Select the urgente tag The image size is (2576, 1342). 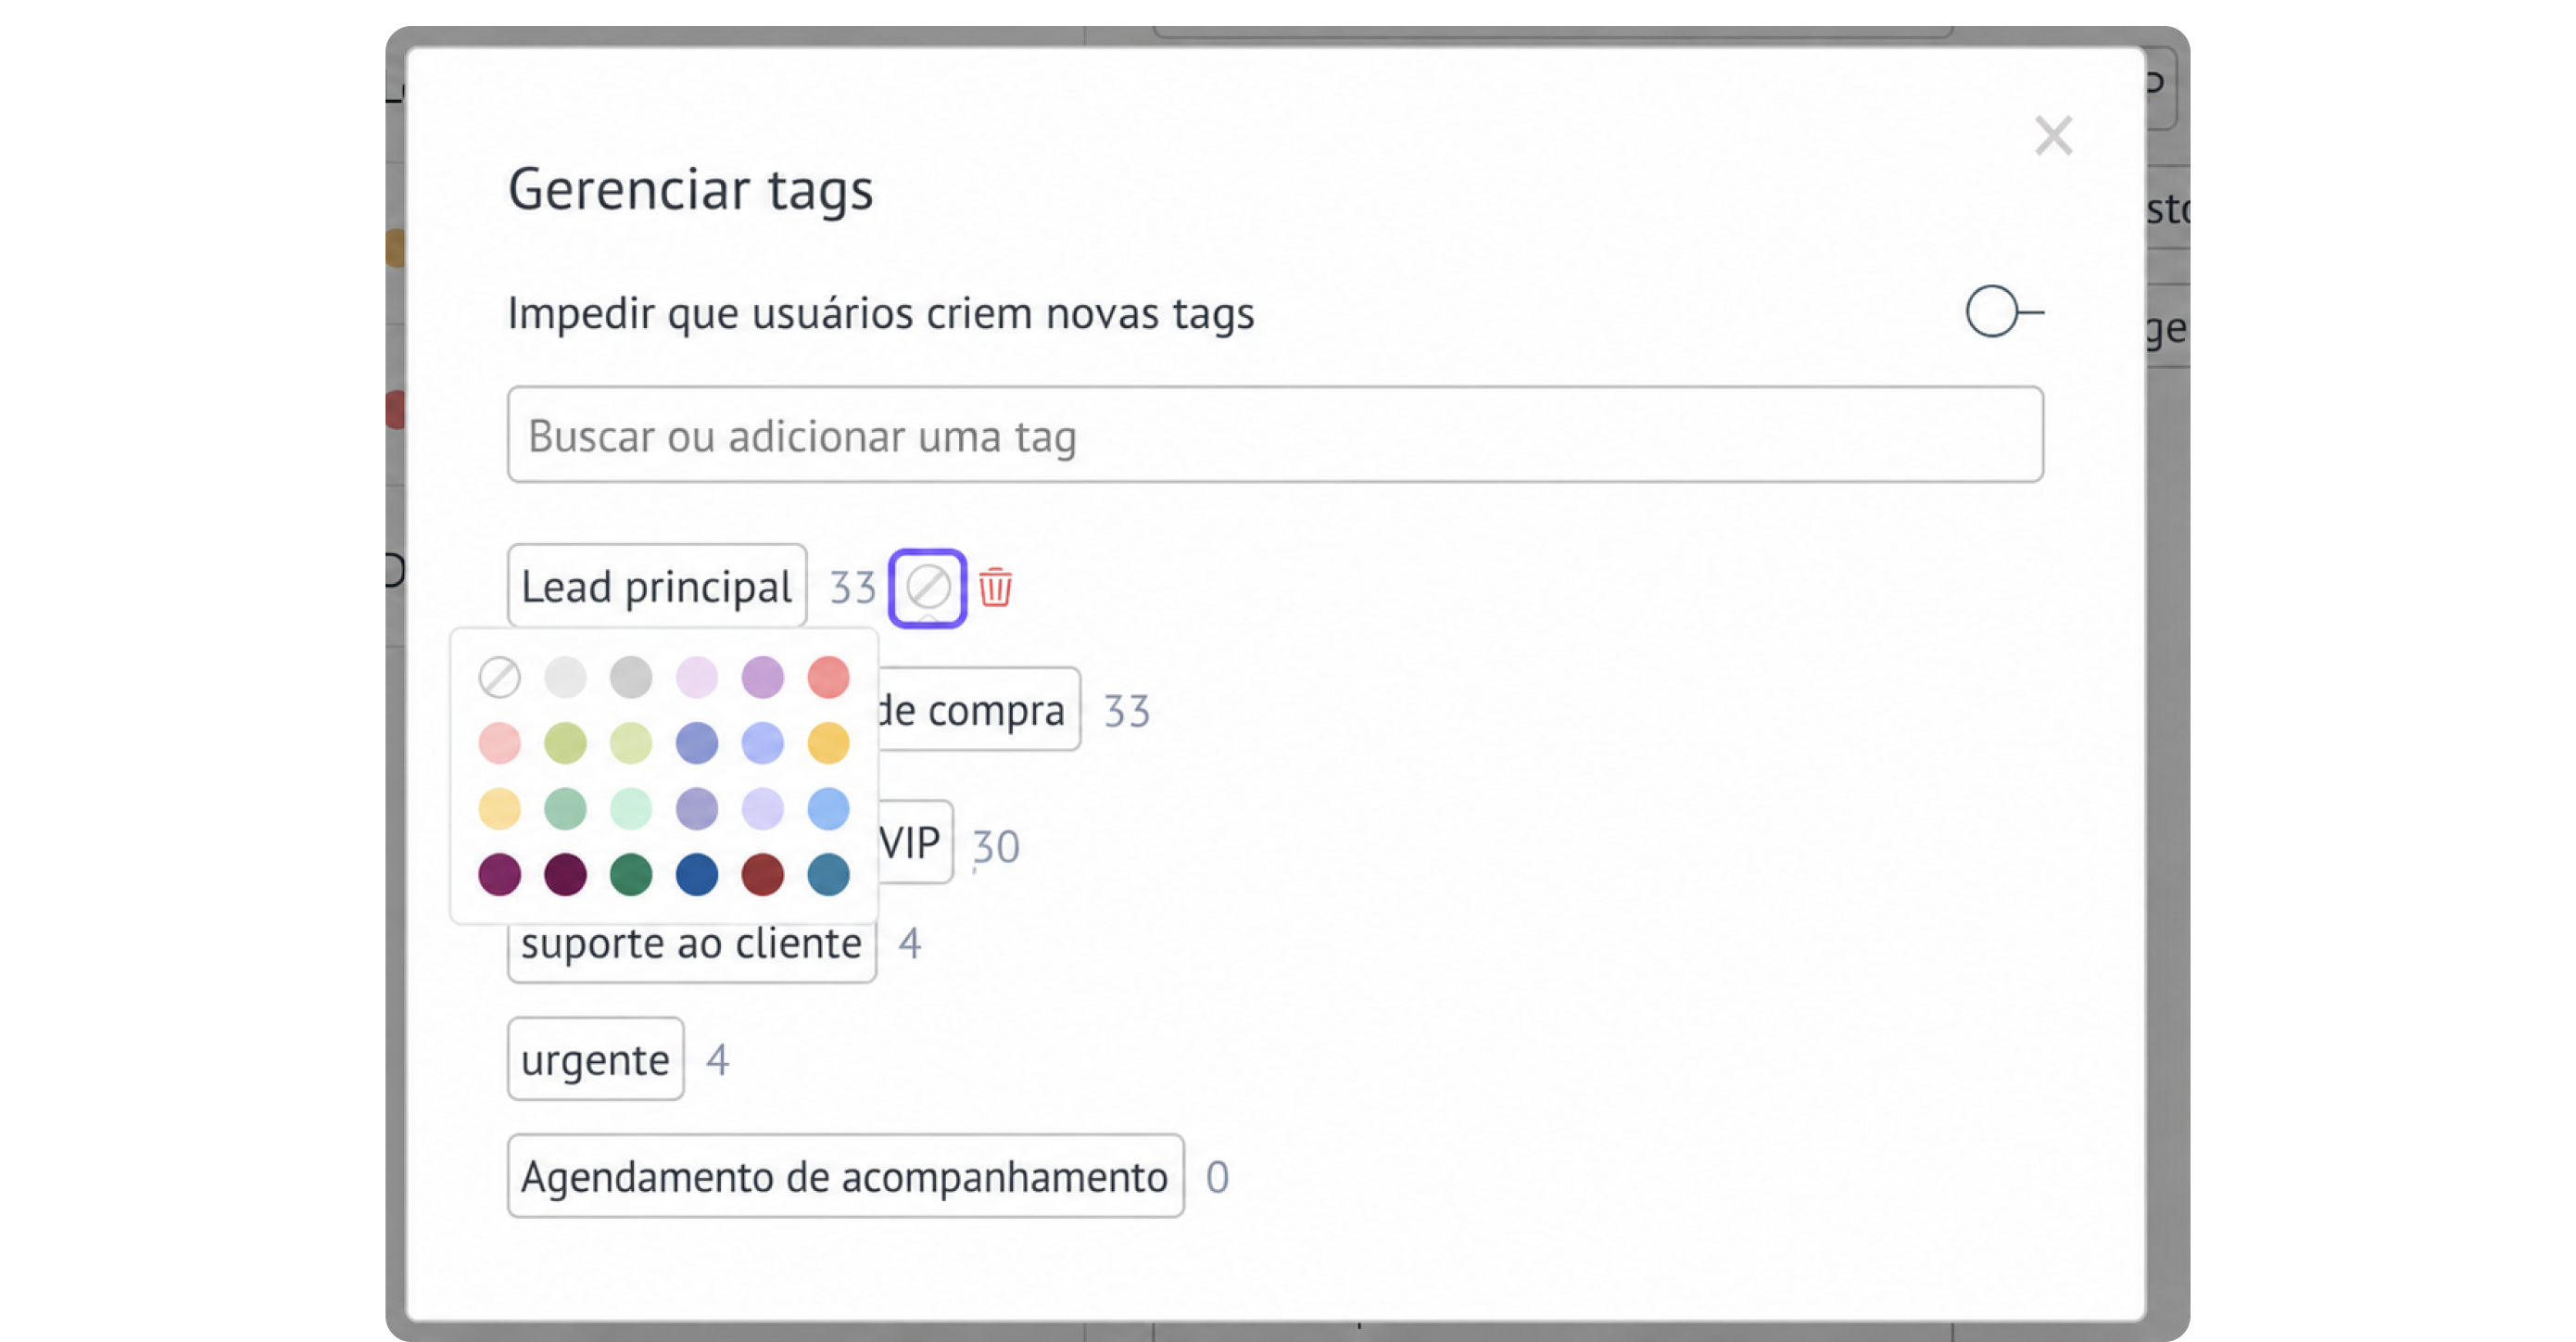tap(596, 1059)
